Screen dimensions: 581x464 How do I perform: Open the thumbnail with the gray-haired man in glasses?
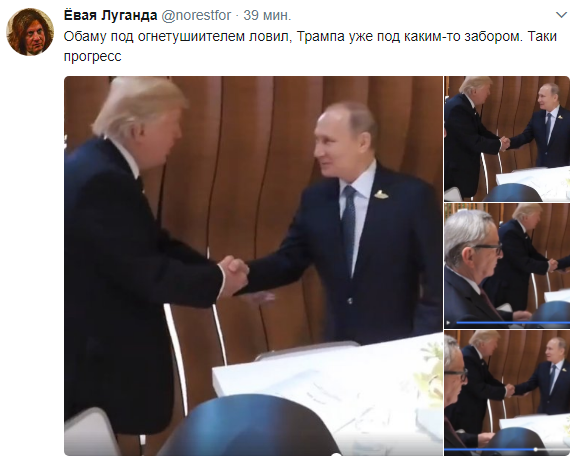[507, 266]
